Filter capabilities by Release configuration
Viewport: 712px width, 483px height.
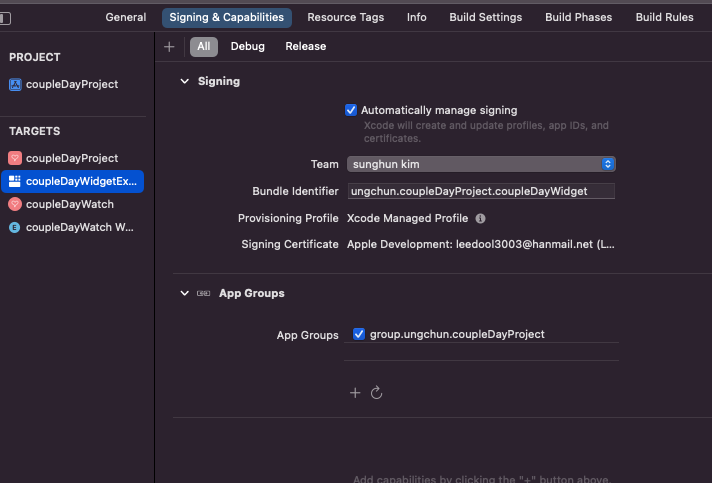click(306, 46)
